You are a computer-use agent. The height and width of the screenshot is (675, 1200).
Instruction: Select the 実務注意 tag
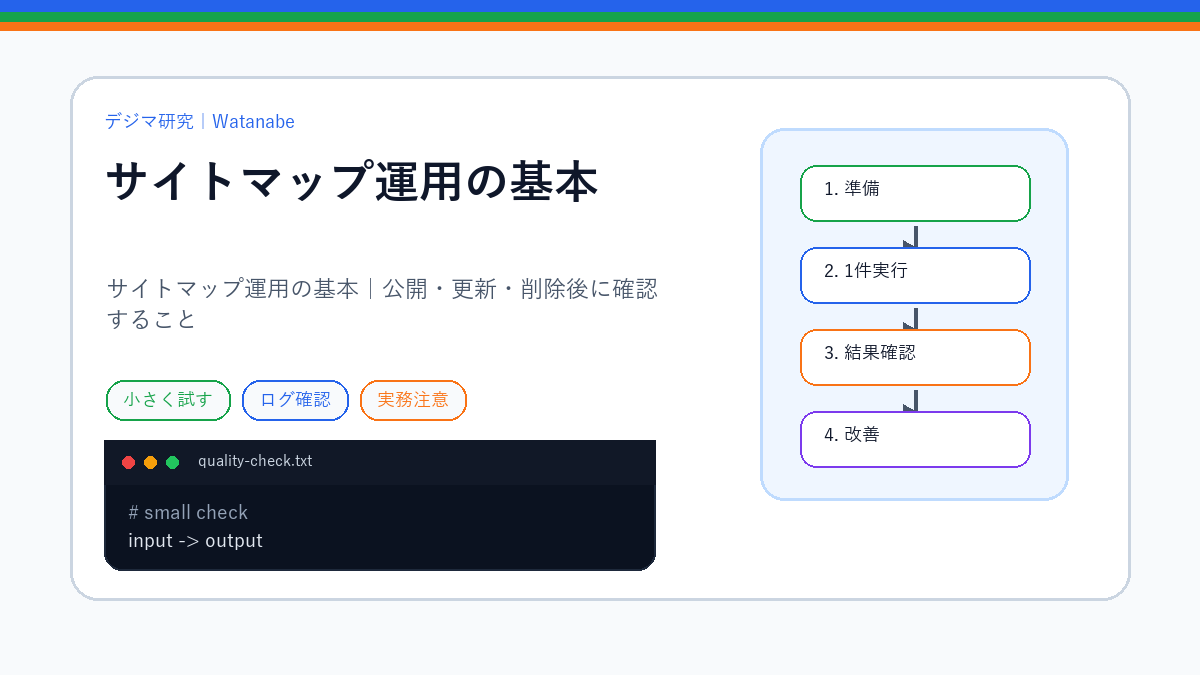pos(413,400)
